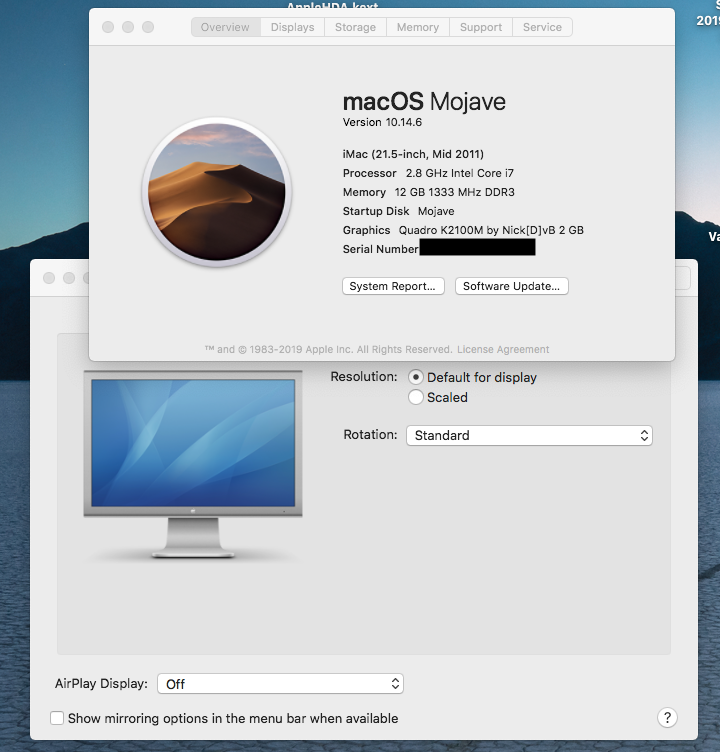Click the 2.8 GHz Intel Core i7 text
This screenshot has height=752, width=720.
(460, 173)
